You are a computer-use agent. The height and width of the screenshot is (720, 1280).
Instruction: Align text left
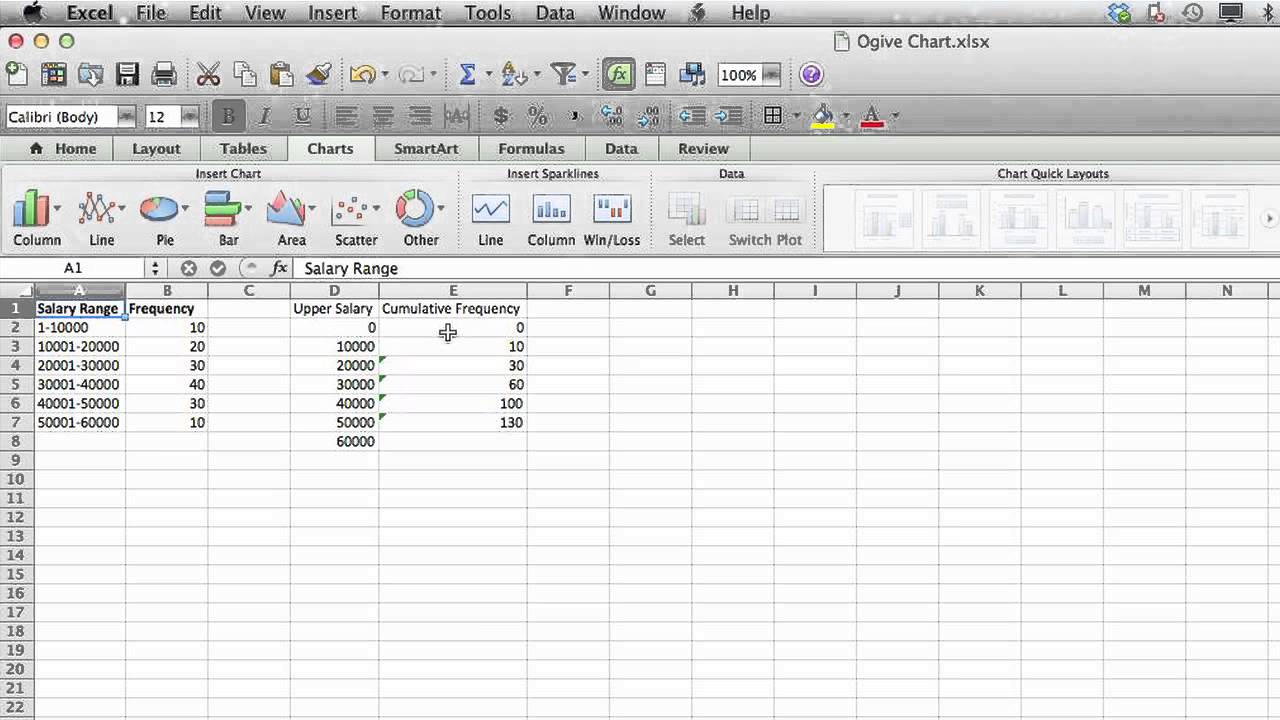coord(347,117)
